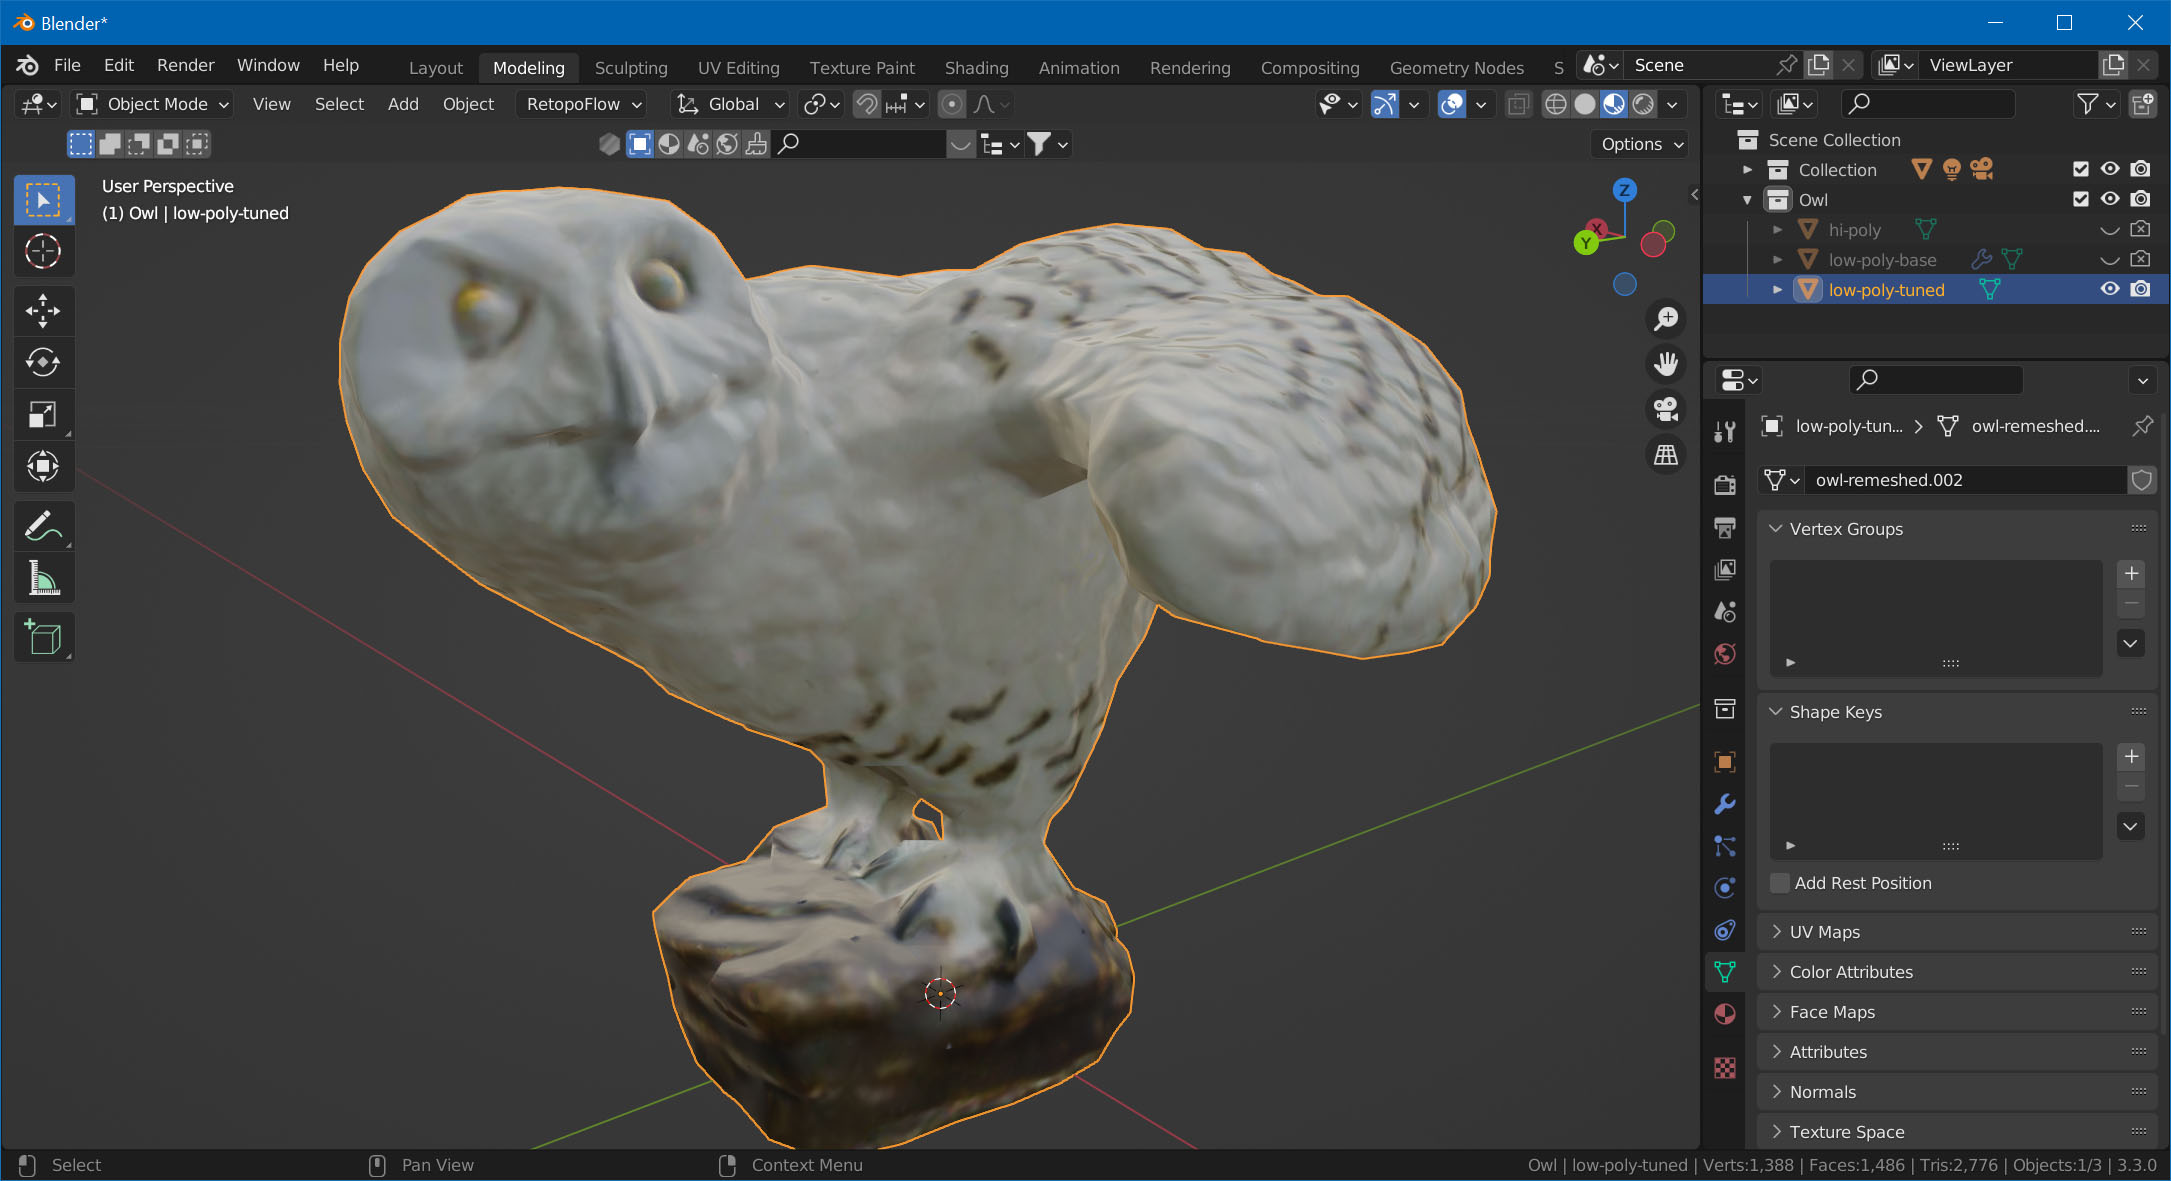This screenshot has height=1181, width=2171.
Task: Toggle snapping magnet
Action: pyautogui.click(x=867, y=104)
